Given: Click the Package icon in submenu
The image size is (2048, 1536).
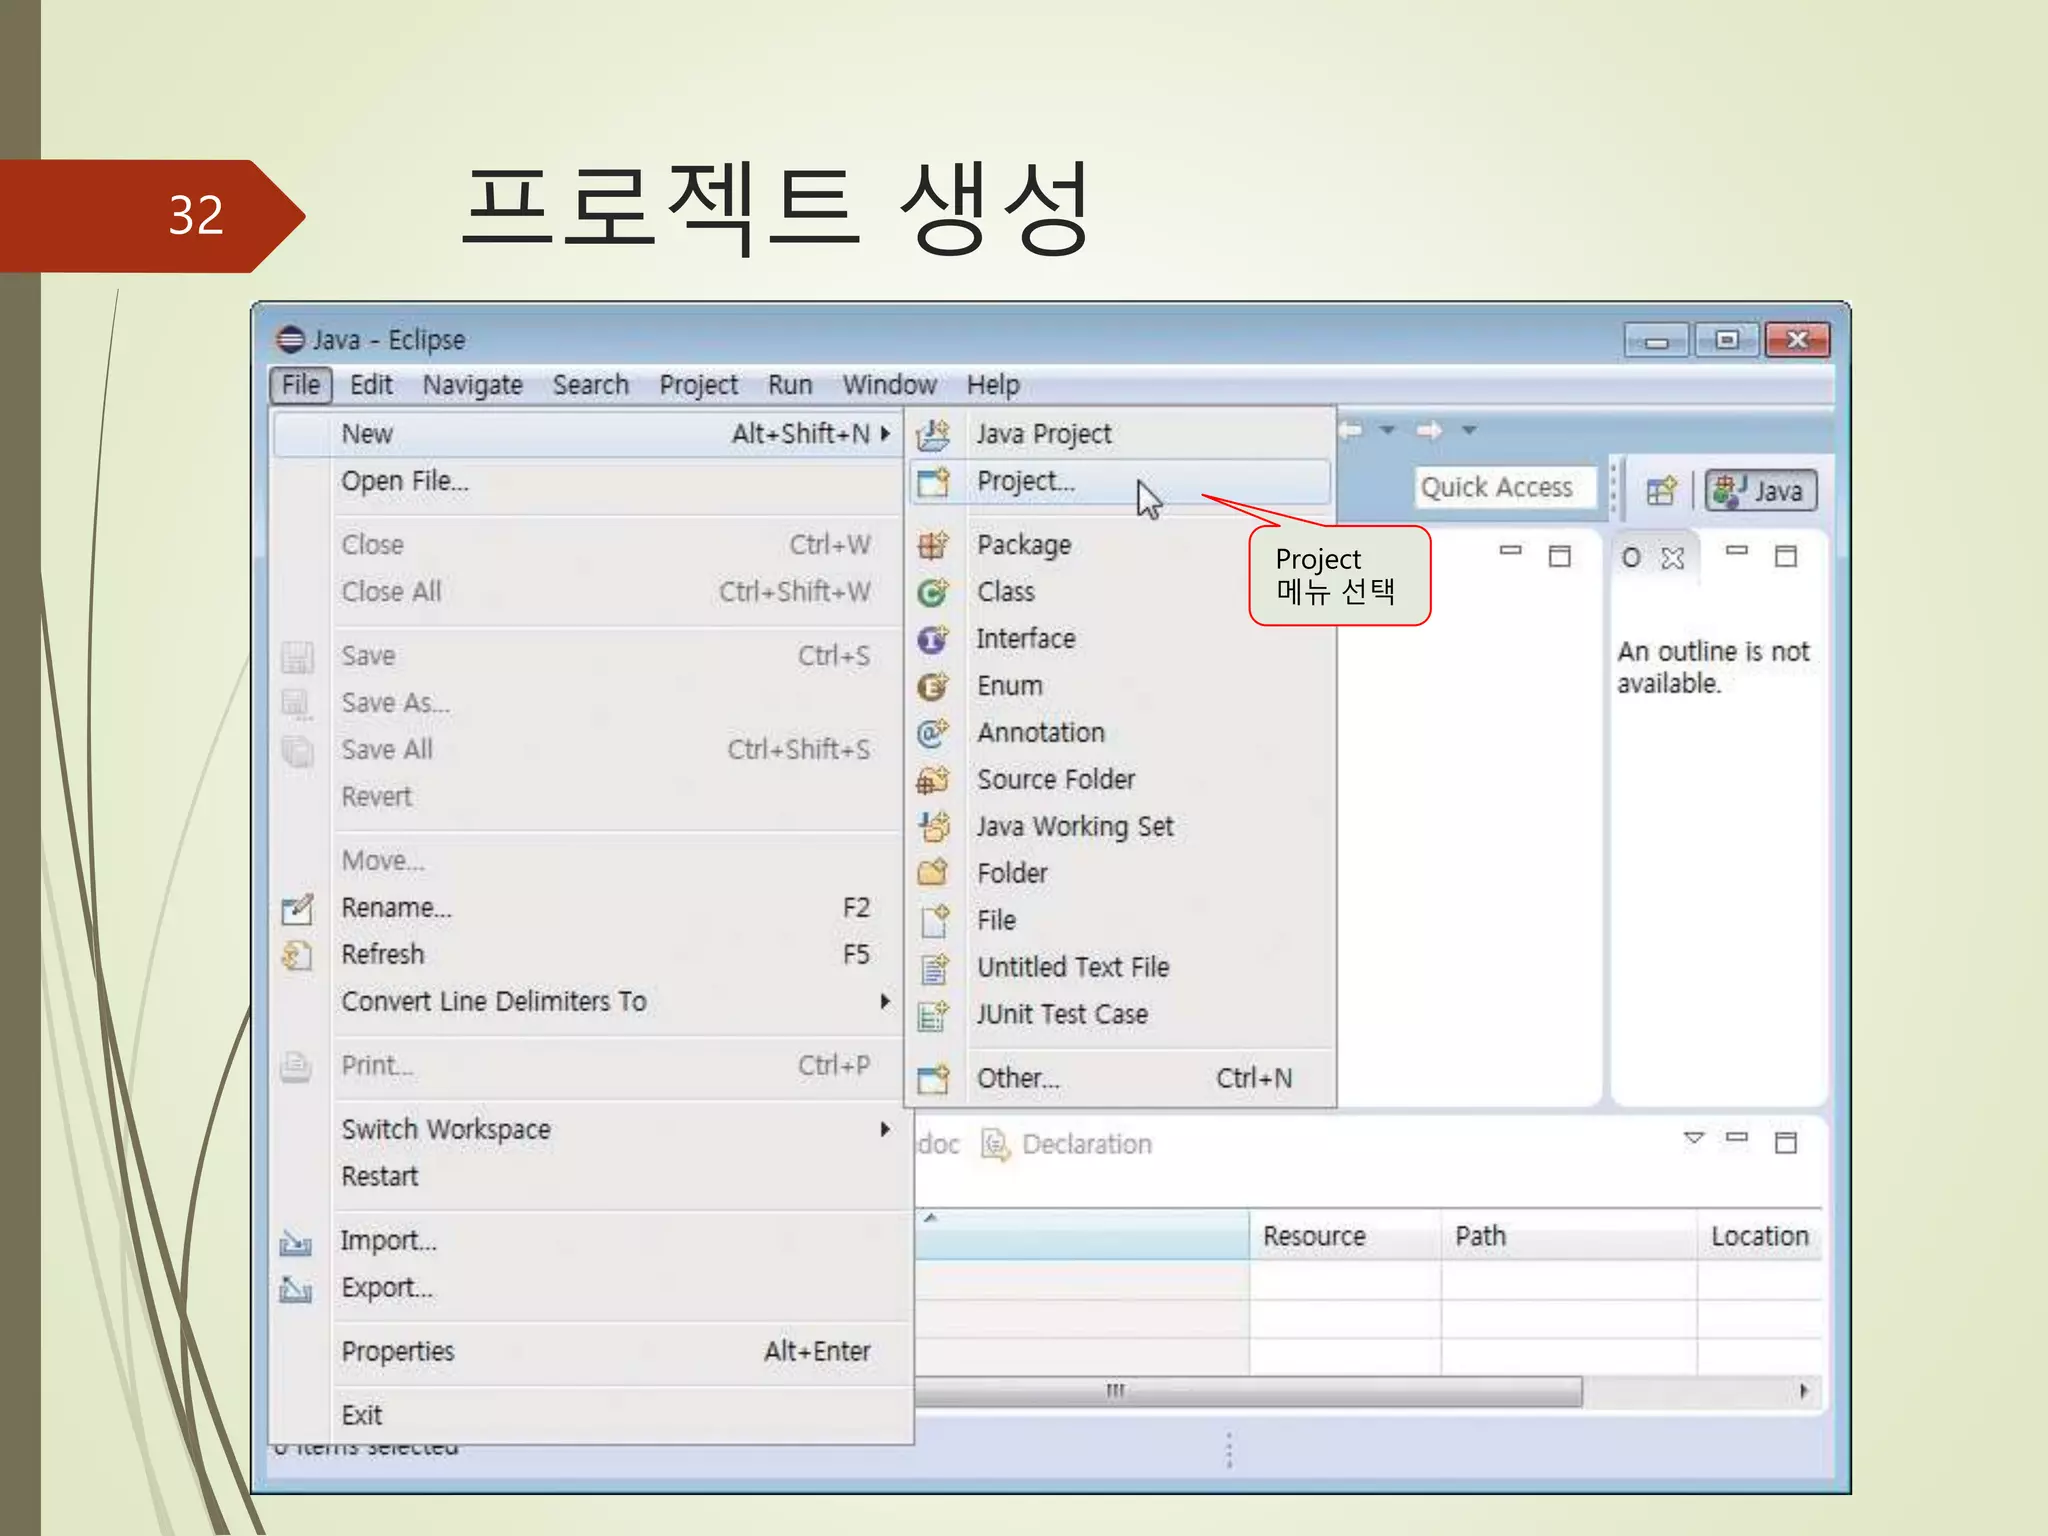Looking at the screenshot, I should (x=933, y=545).
